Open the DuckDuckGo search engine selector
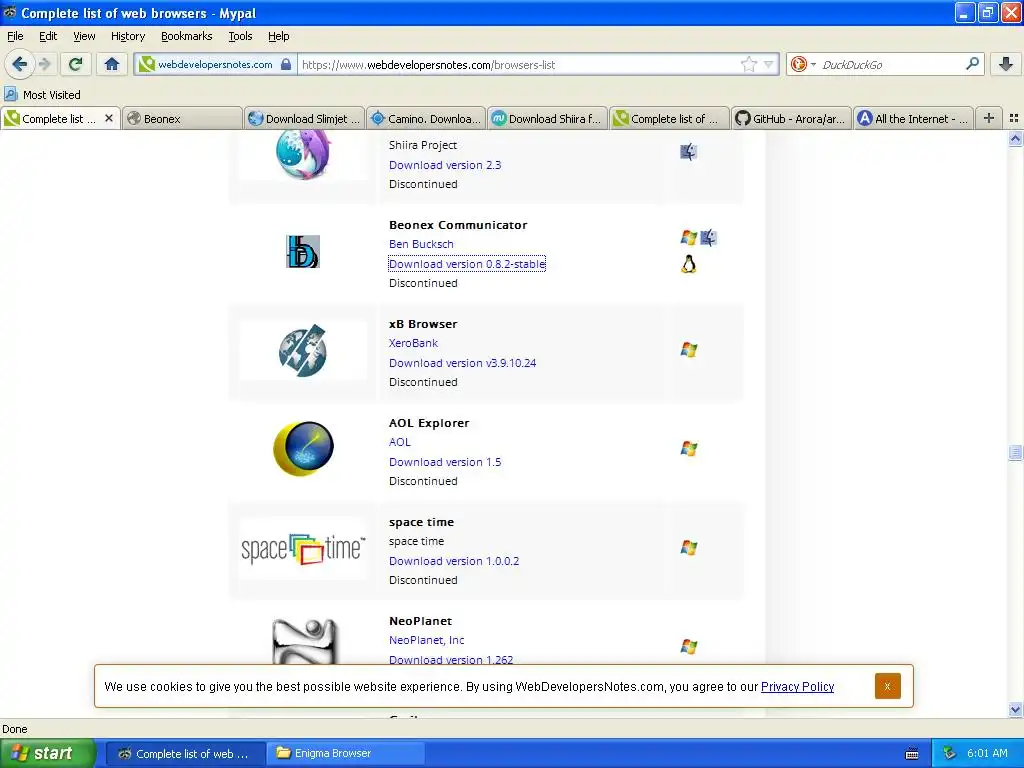 click(803, 64)
